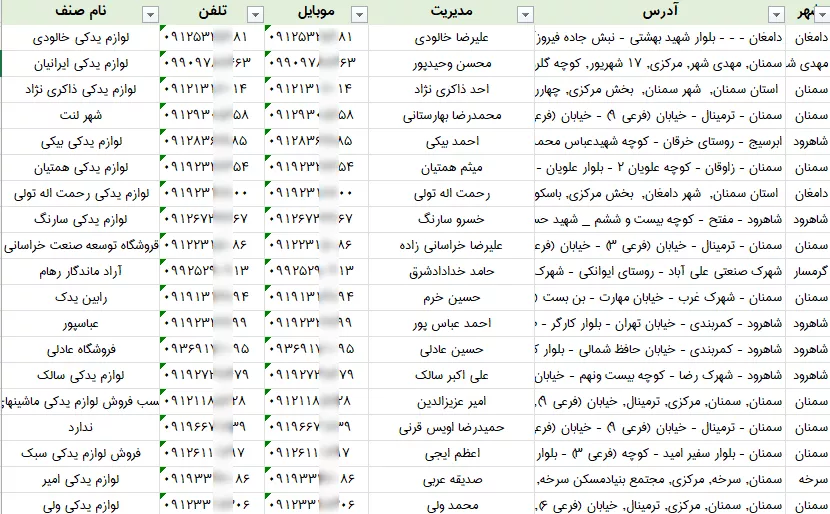Select the manager cell خسرو سارنگ
Image resolution: width=830 pixels, height=514 pixels.
point(452,219)
